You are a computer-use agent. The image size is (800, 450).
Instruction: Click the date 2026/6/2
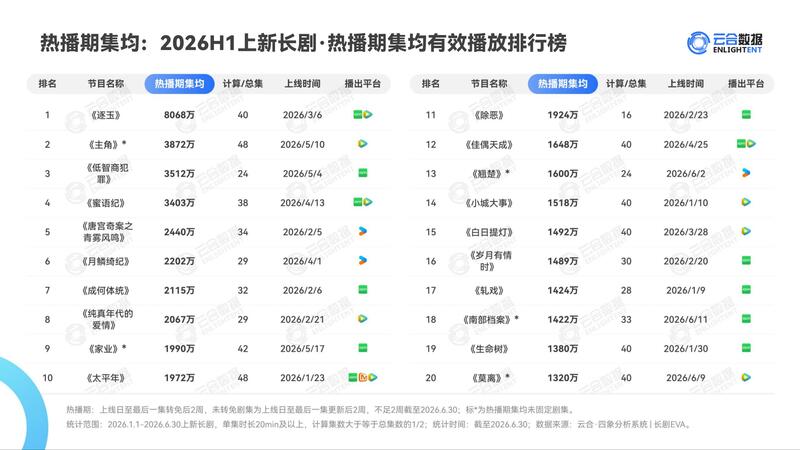coord(686,173)
